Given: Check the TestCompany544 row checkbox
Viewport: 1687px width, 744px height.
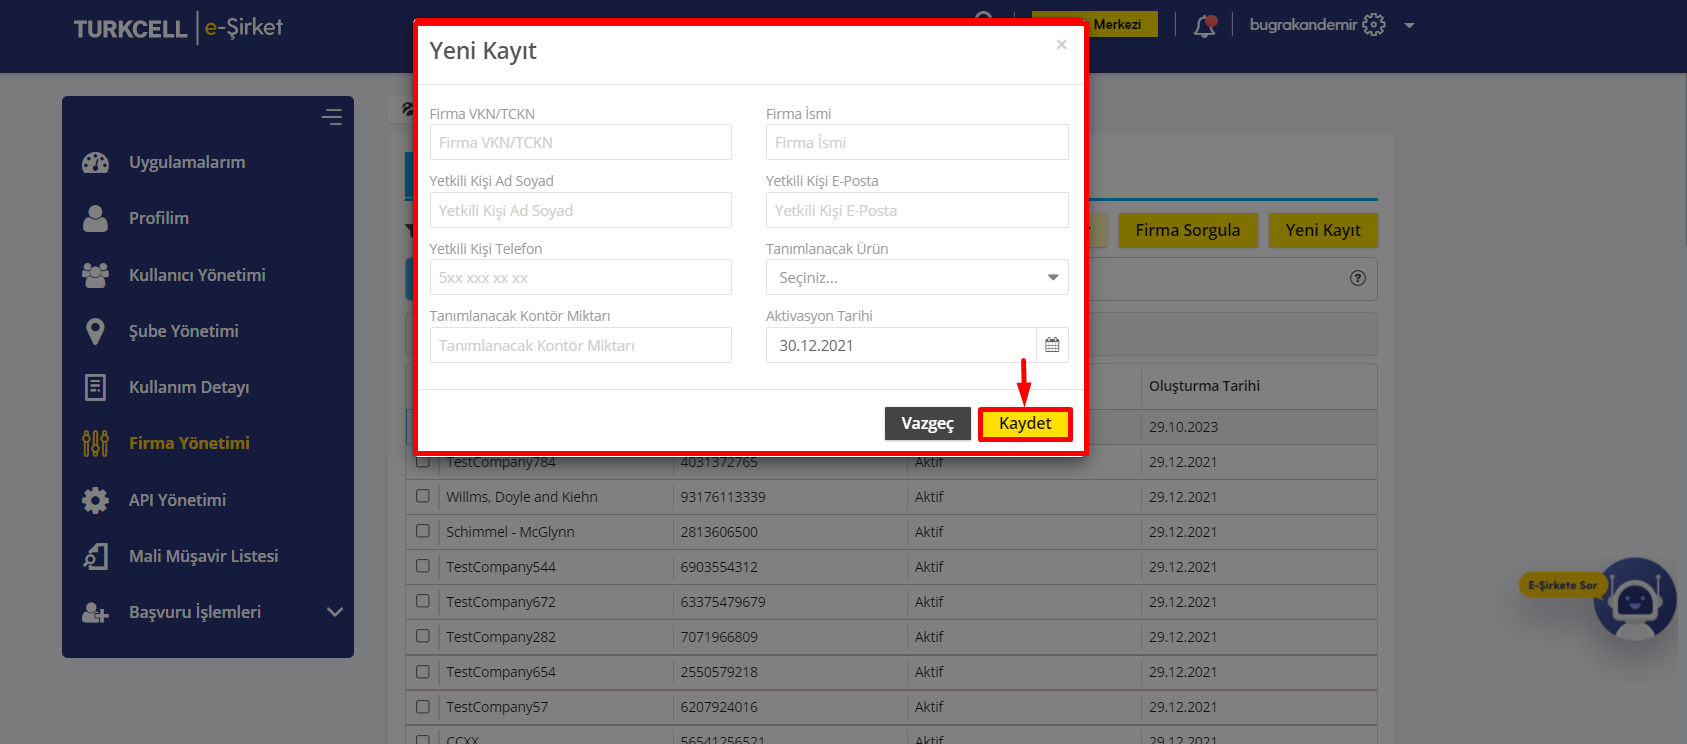Looking at the screenshot, I should [423, 566].
